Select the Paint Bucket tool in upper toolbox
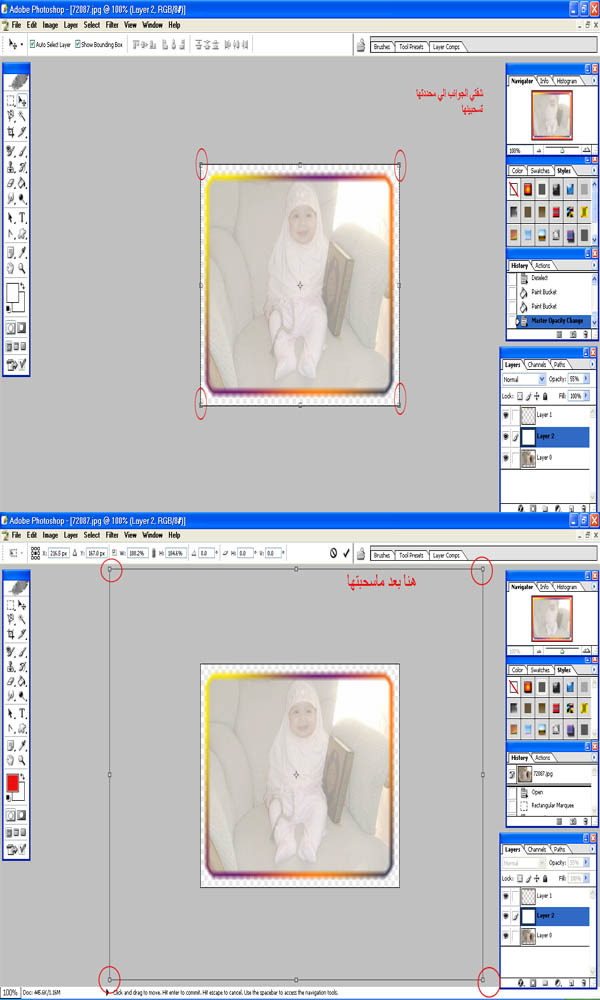600x1000 pixels. click(22, 183)
